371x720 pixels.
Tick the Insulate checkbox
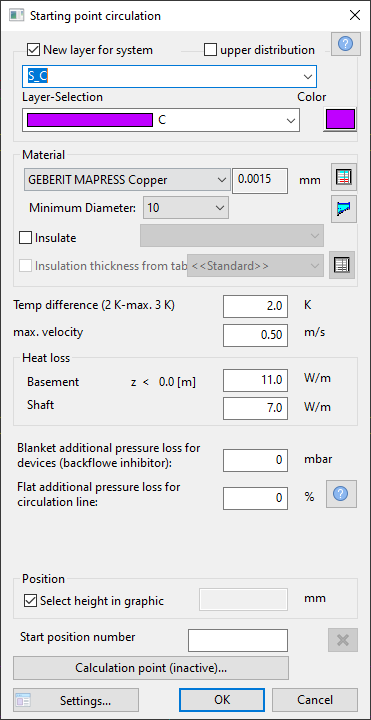[x=26, y=238]
